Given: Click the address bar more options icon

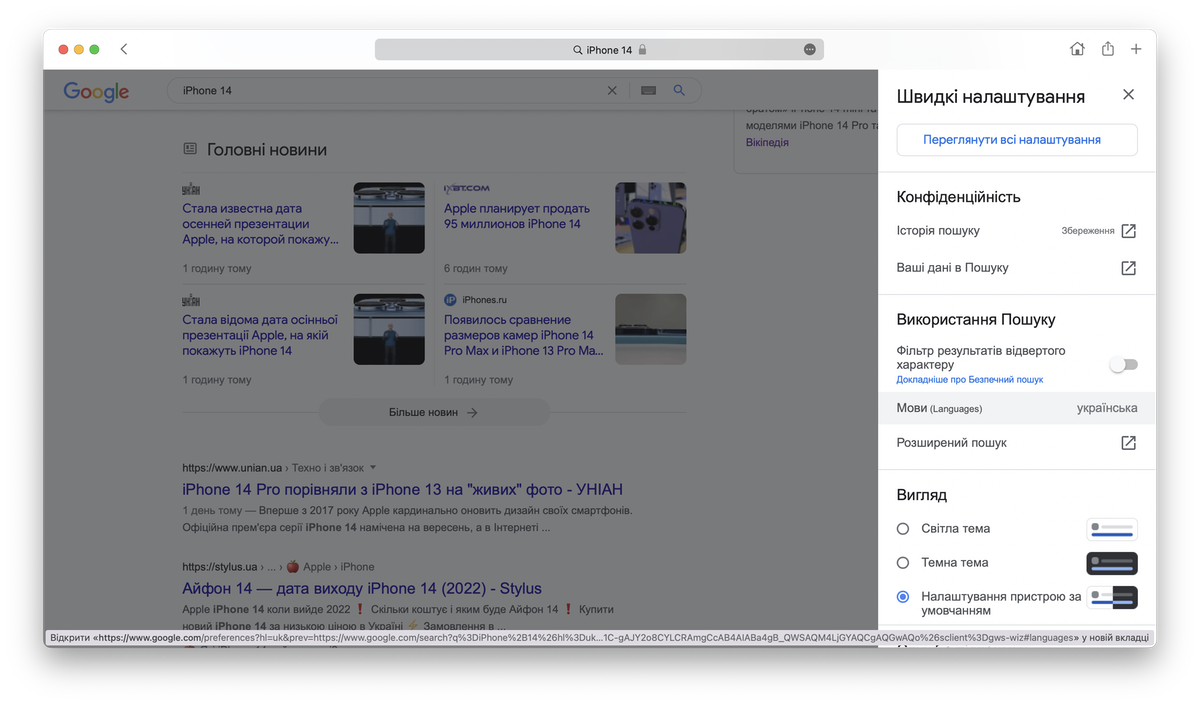Looking at the screenshot, I should click(x=809, y=50).
